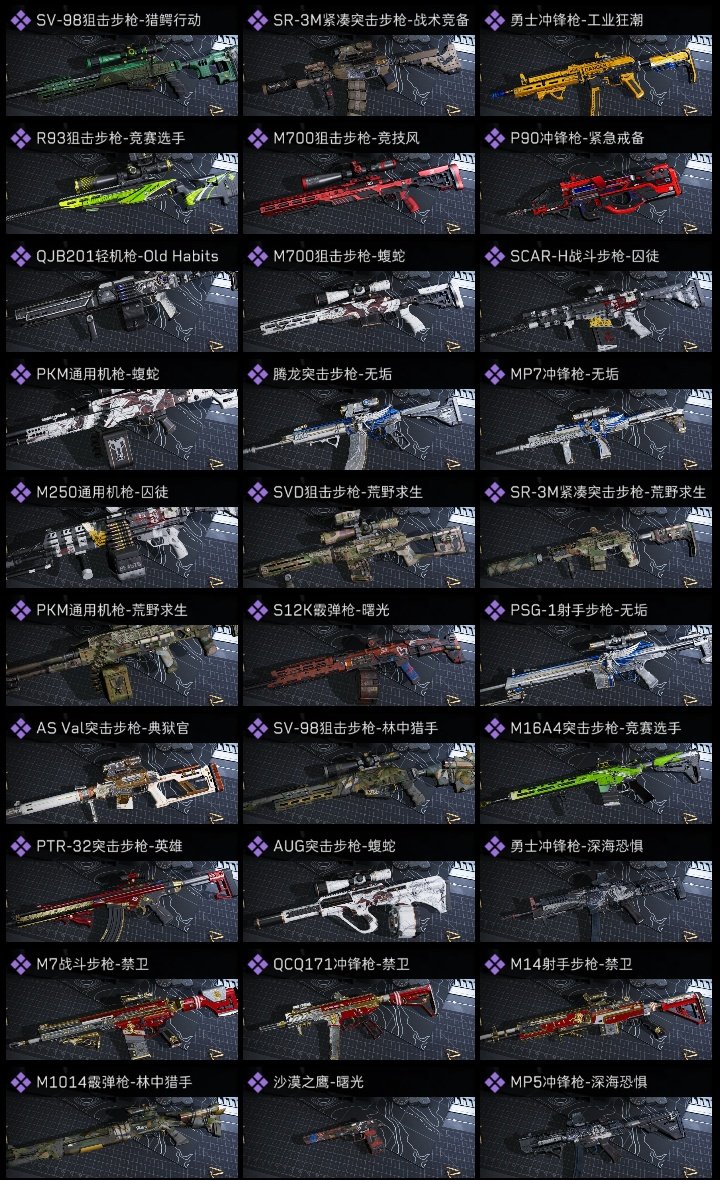Click the SVD狙击步枪-荒野求生 title label
Screen dimensions: 720x1180
pyautogui.click(x=348, y=492)
